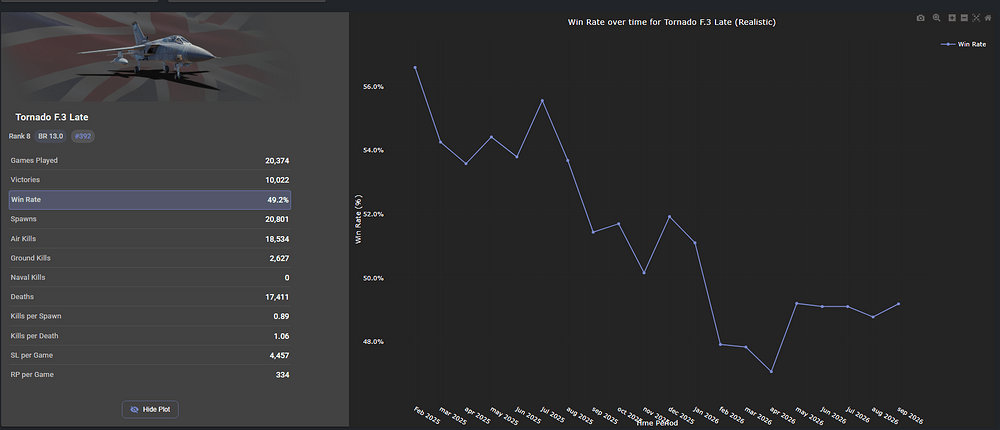Image resolution: width=1000 pixels, height=430 pixels.
Task: Click the dec 2025 data point
Action: point(669,217)
